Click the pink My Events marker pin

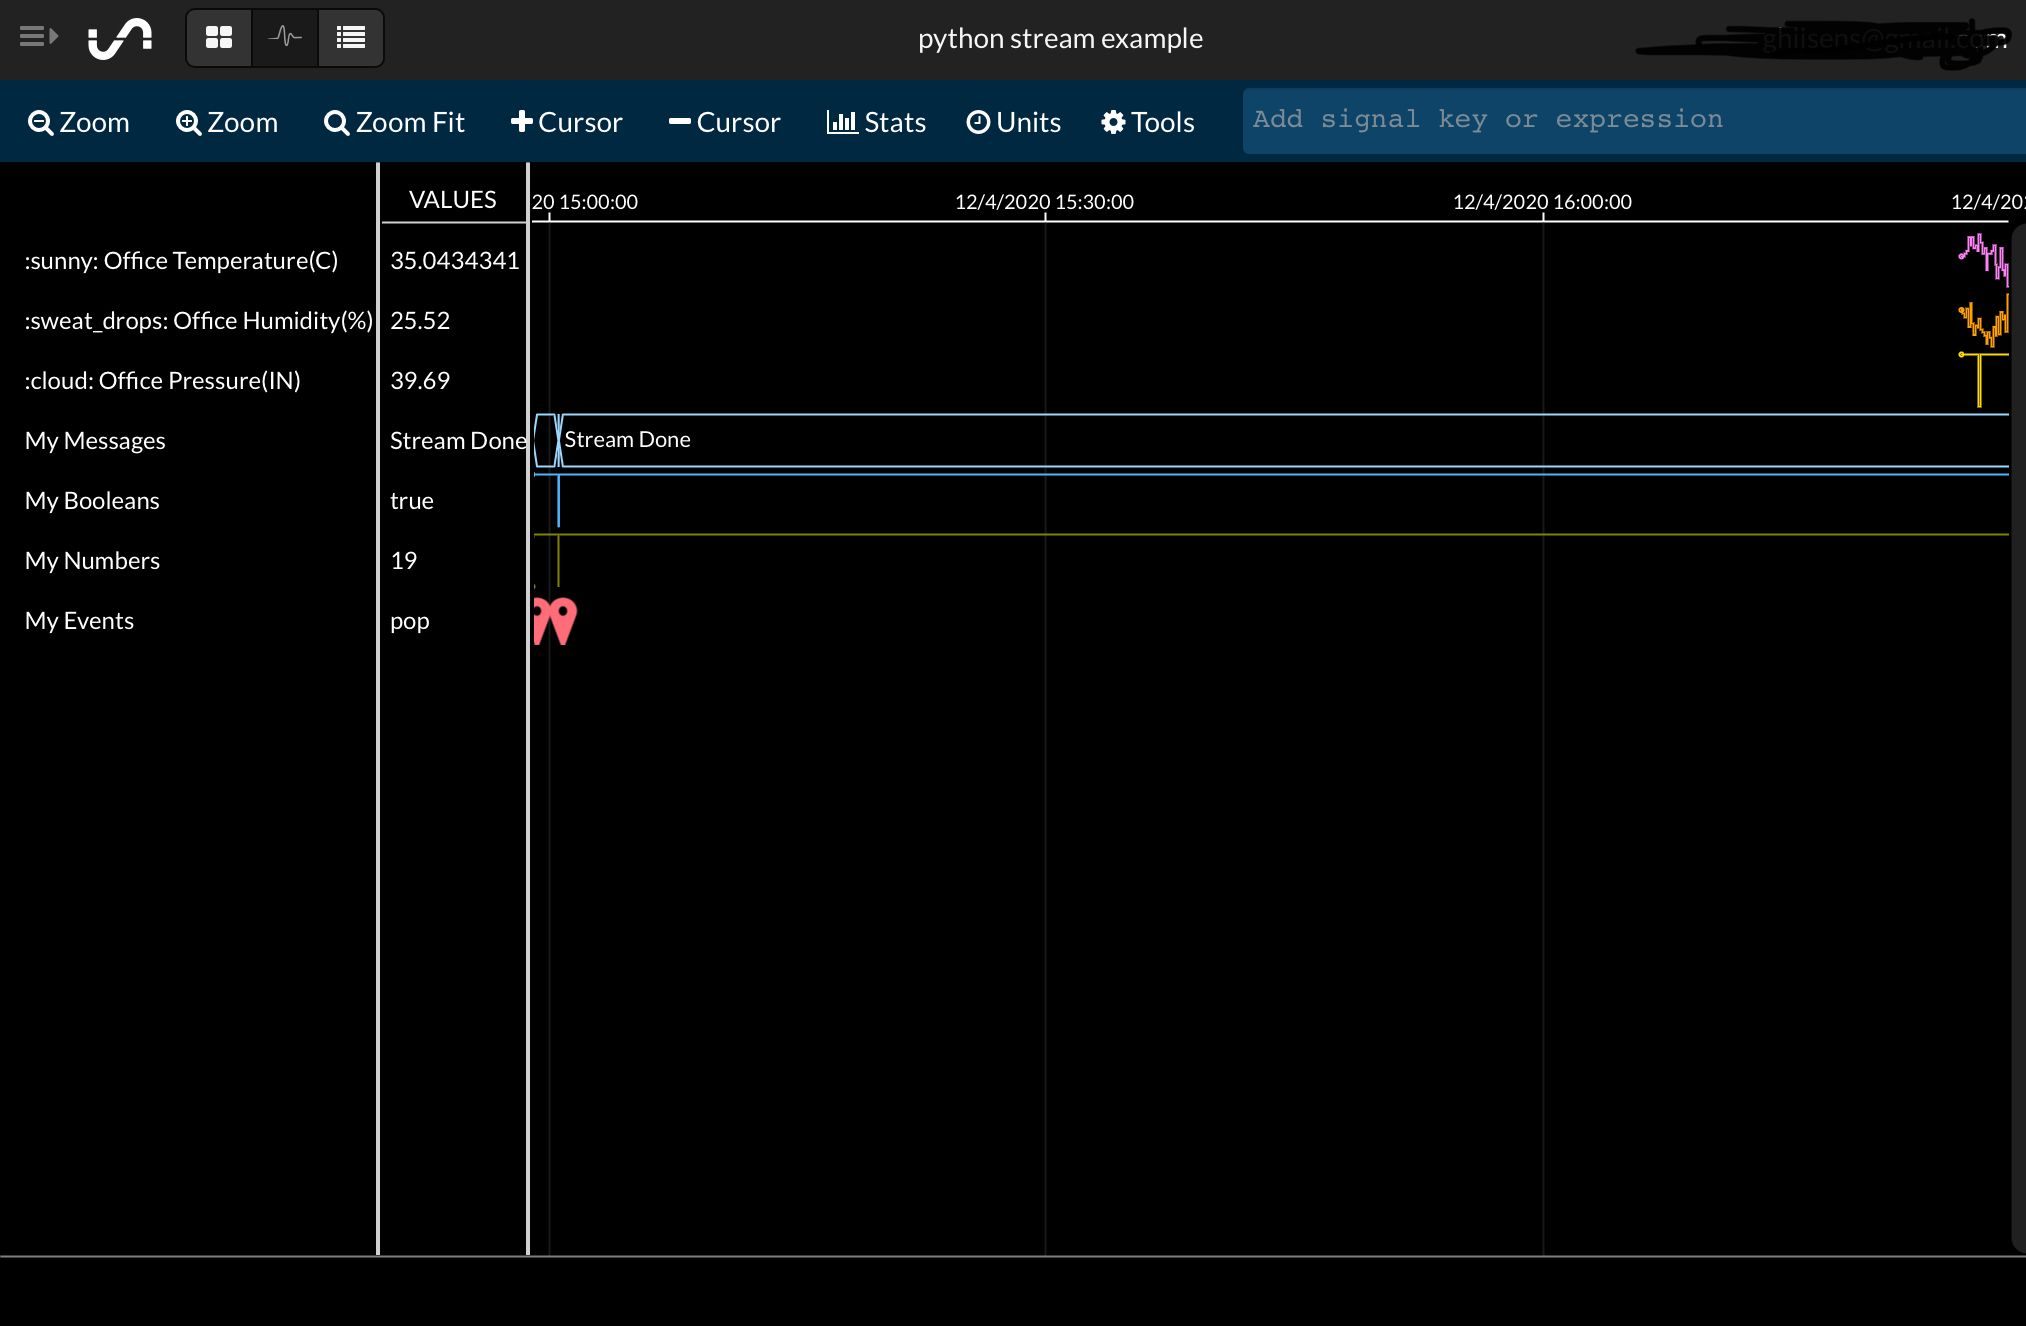pyautogui.click(x=562, y=618)
